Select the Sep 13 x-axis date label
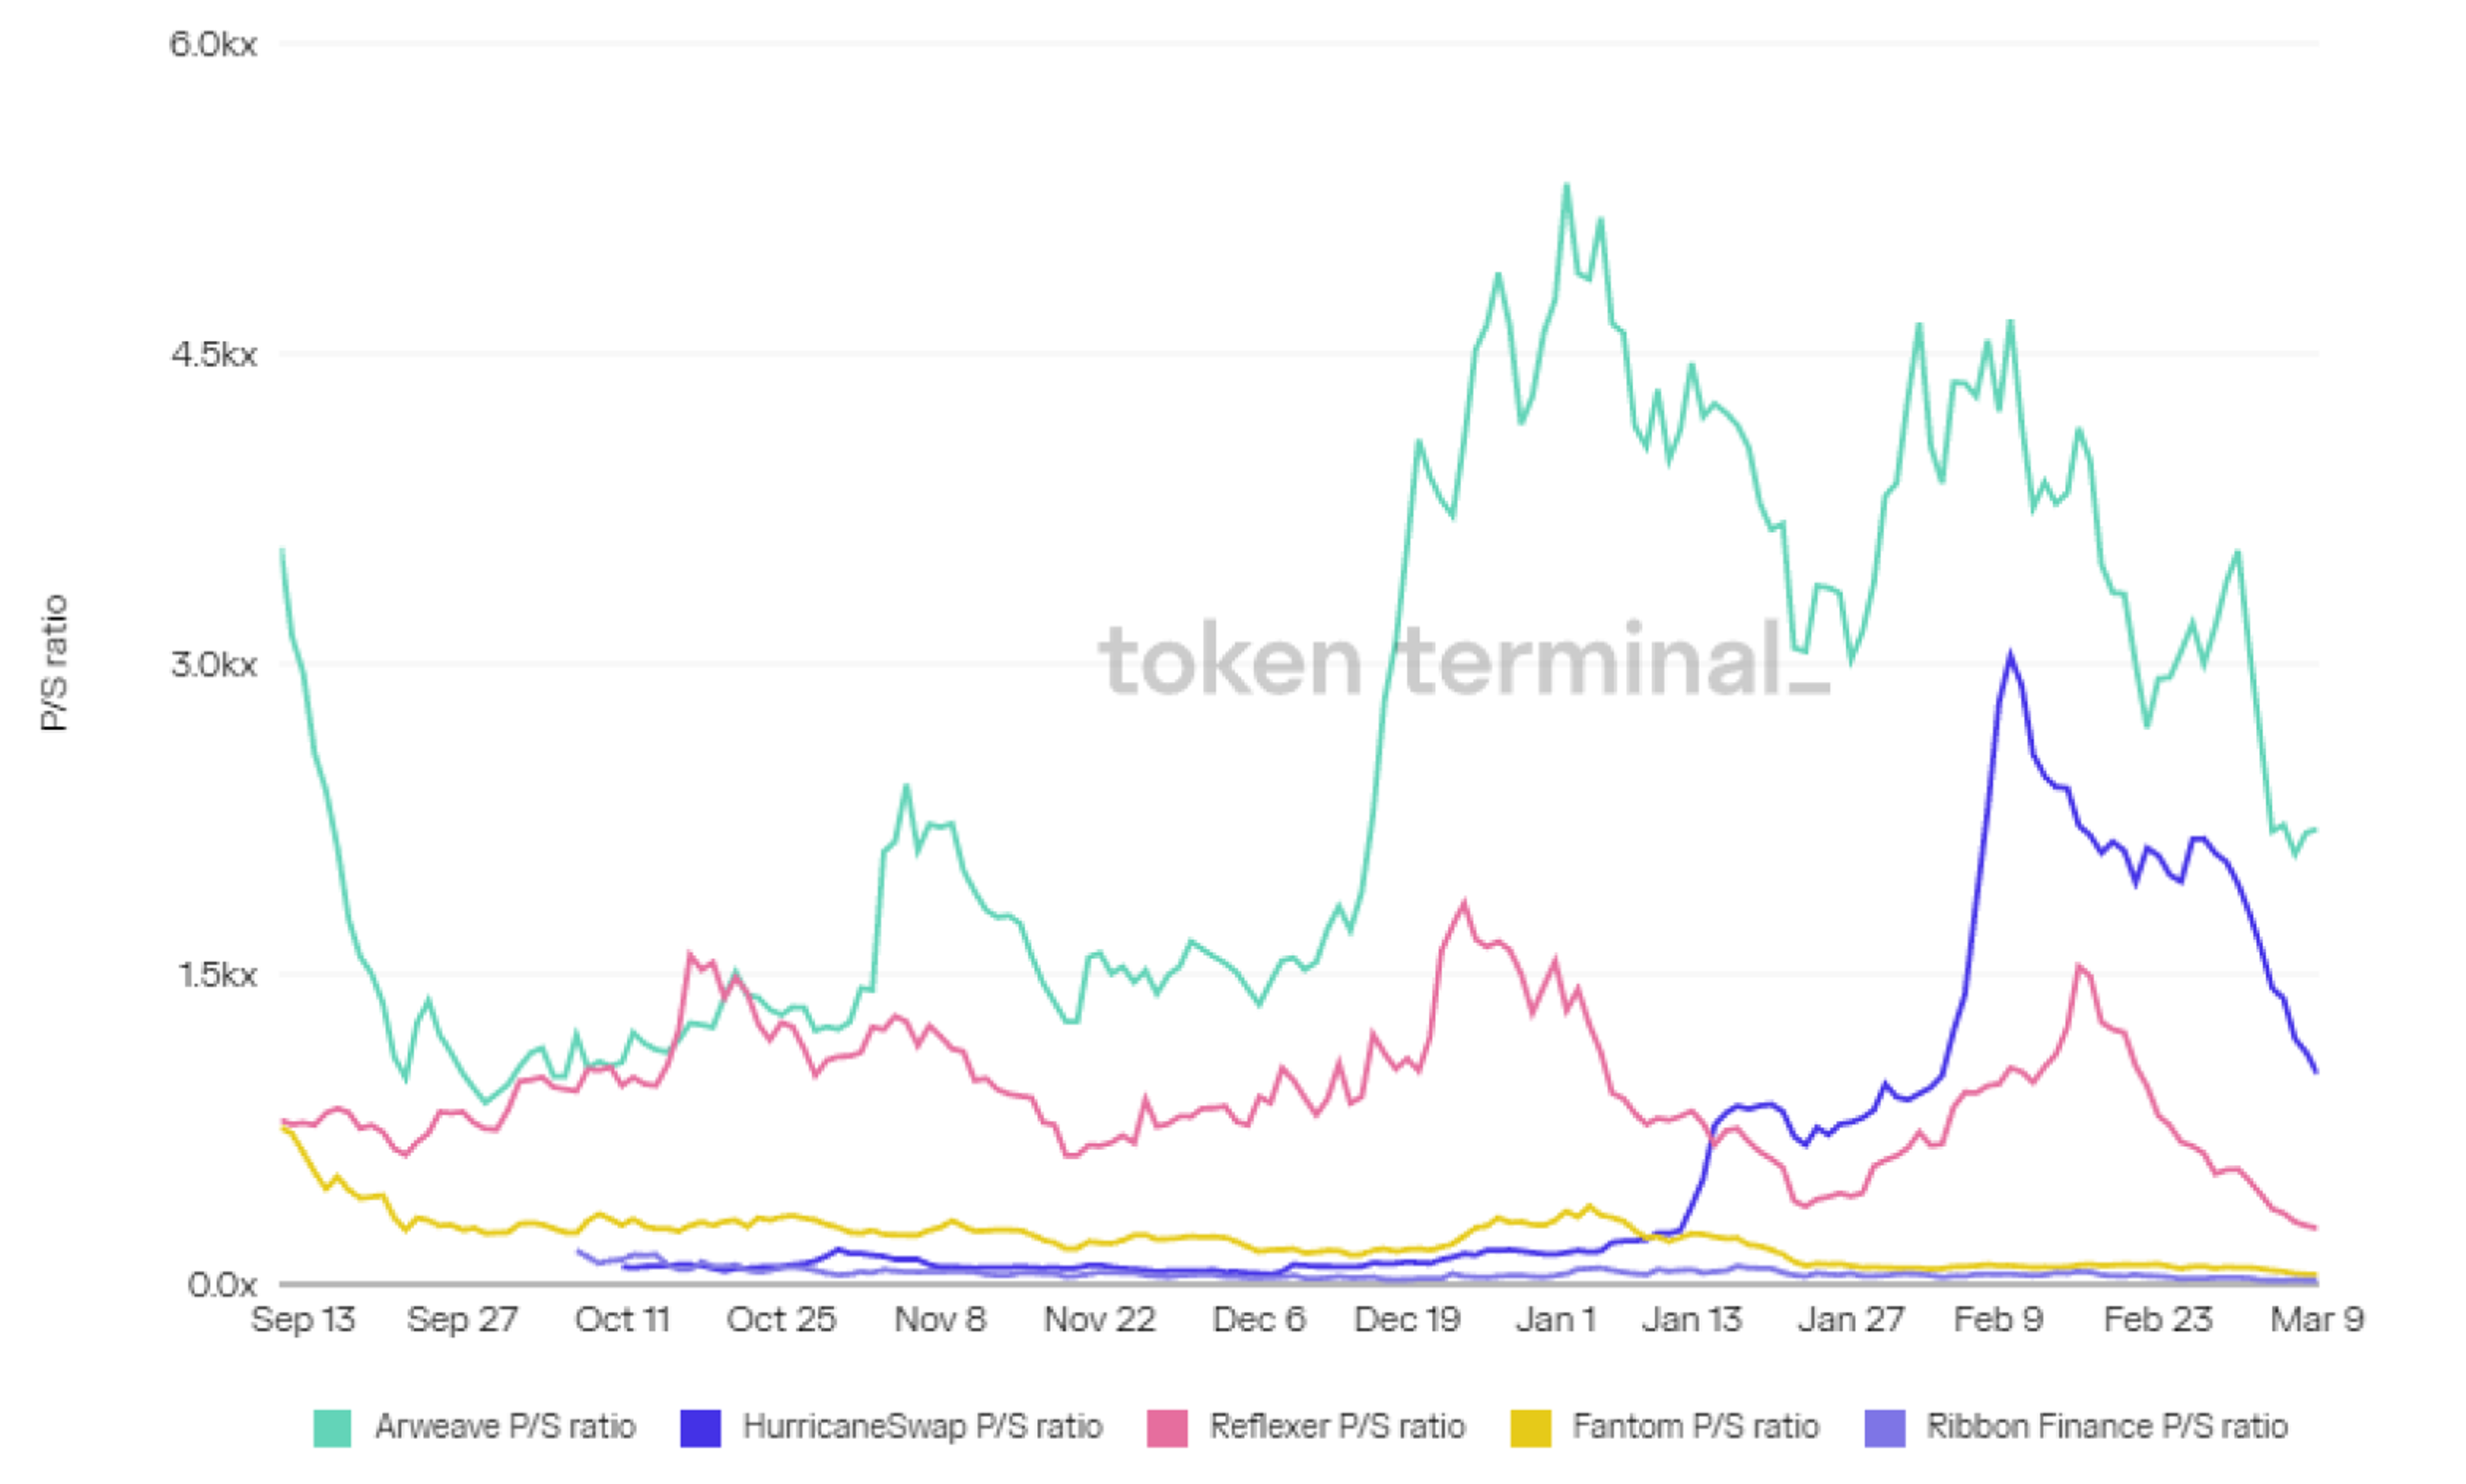Image resolution: width=2466 pixels, height=1484 pixels. point(303,1320)
